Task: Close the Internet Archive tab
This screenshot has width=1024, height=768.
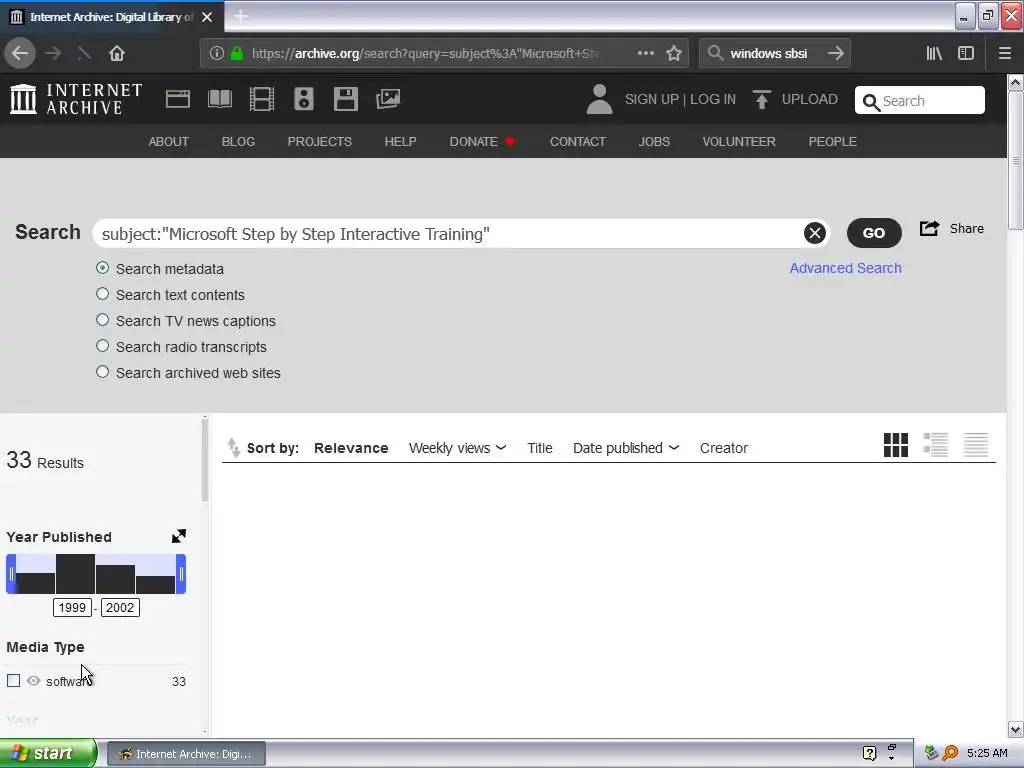Action: 207,17
